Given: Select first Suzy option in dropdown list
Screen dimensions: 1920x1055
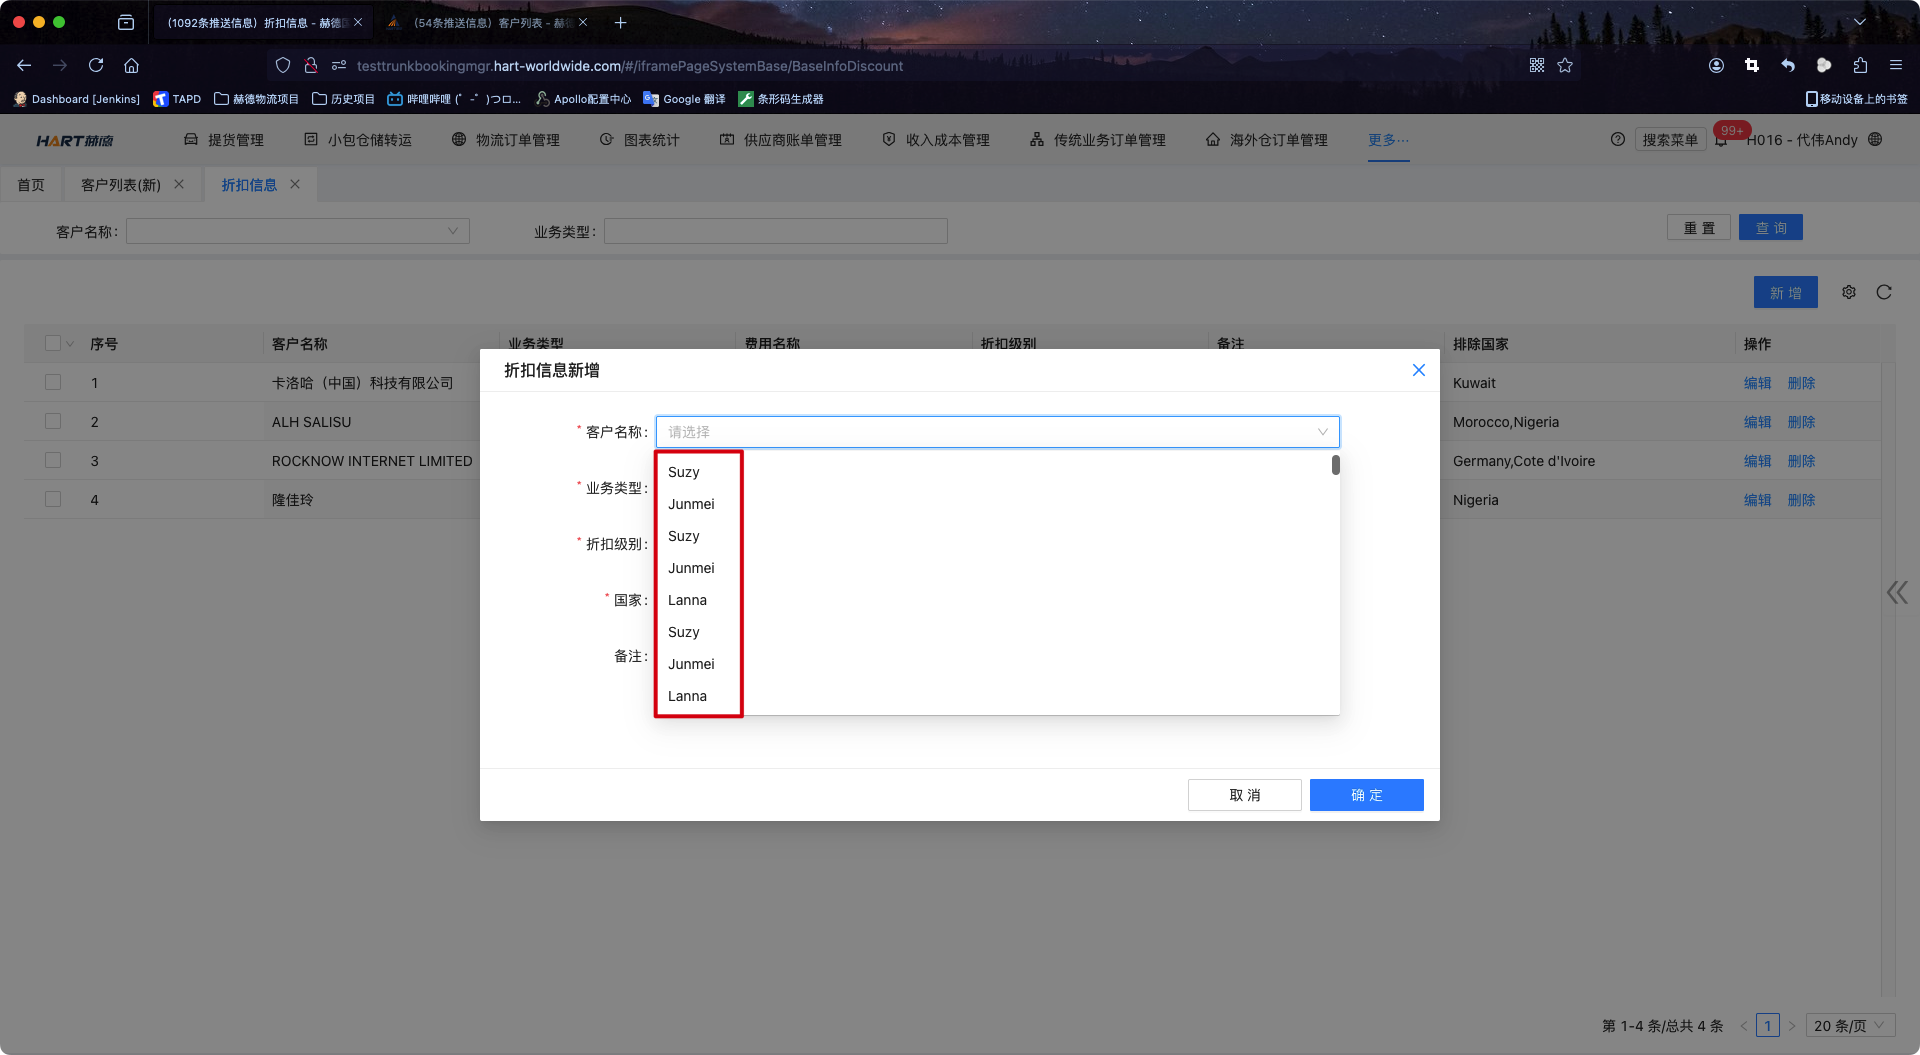Looking at the screenshot, I should (x=684, y=472).
